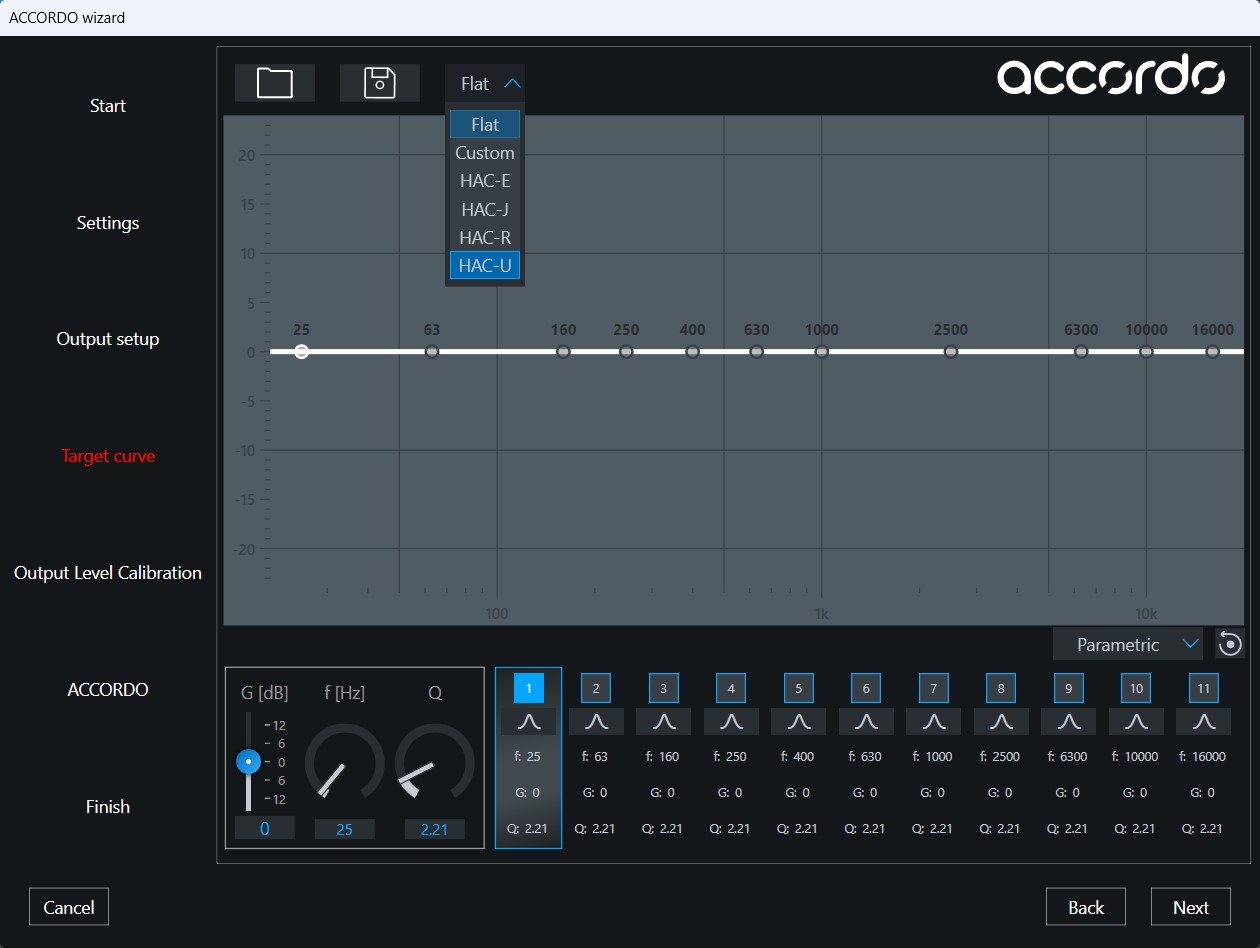Save the target curve using floppy disk icon
This screenshot has width=1260, height=948.
[x=380, y=83]
